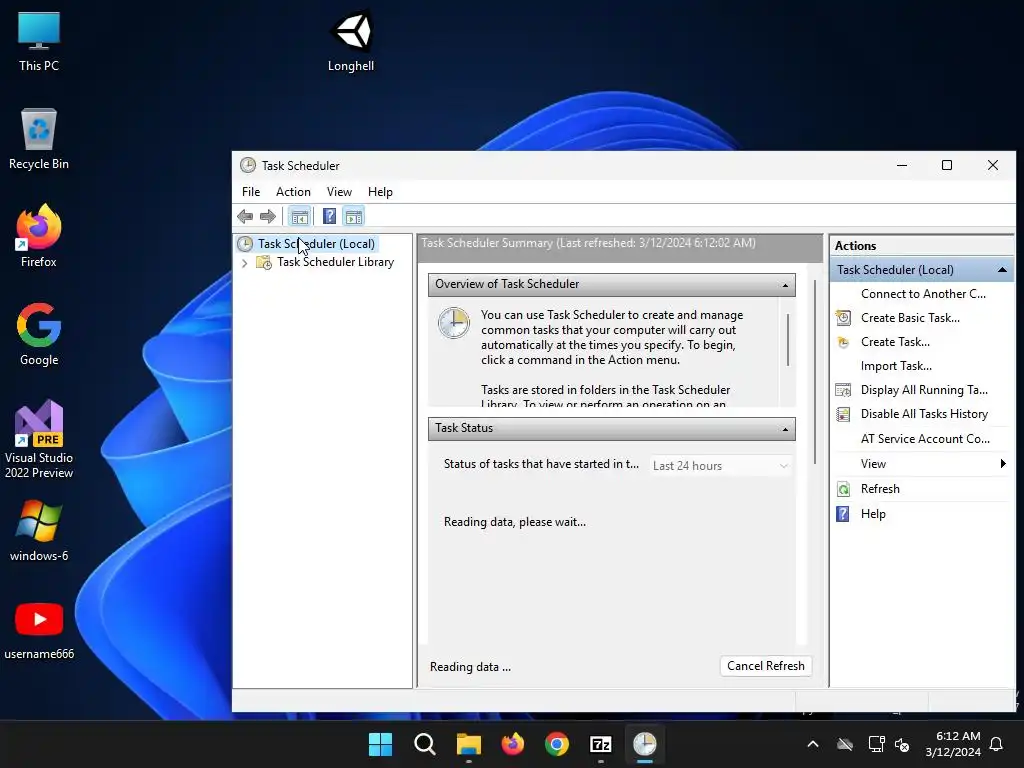Collapse Task Scheduler (Local) actions group
Screen dimensions: 1024x768
1002,270
